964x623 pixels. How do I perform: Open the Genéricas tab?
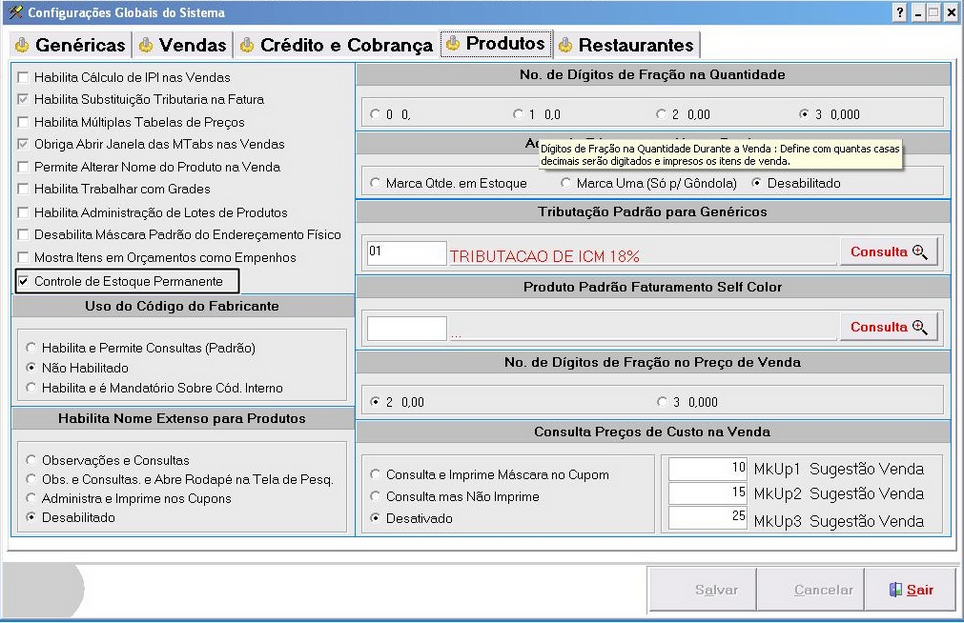(70, 45)
